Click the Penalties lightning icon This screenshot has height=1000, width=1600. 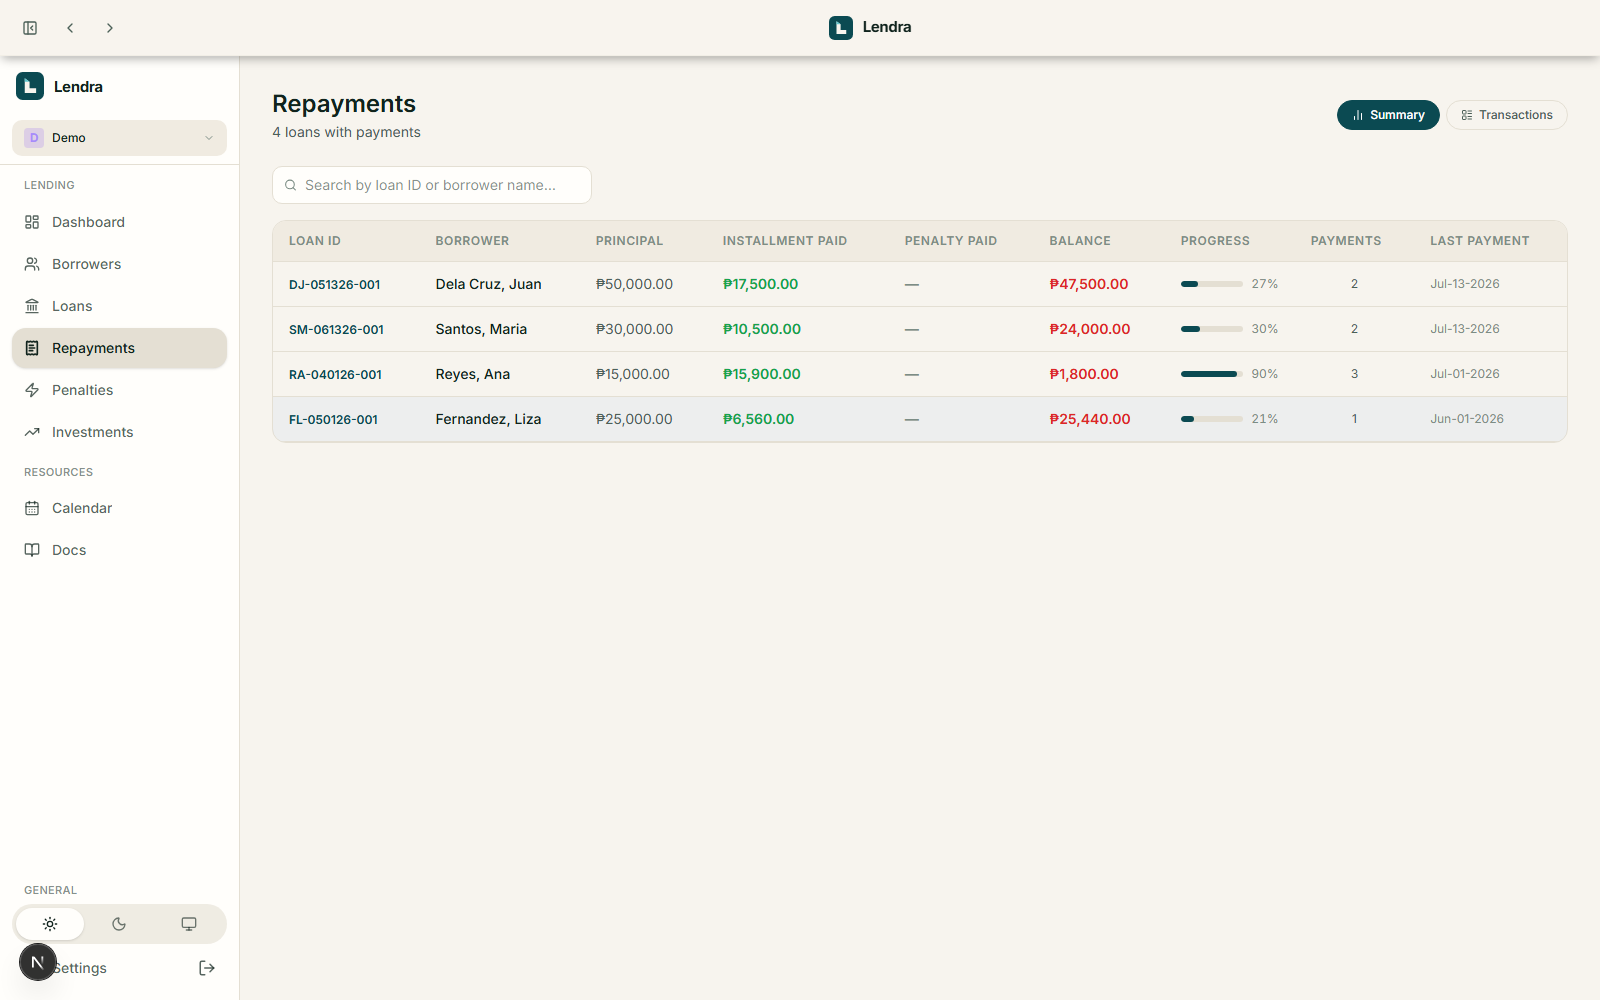click(x=32, y=390)
